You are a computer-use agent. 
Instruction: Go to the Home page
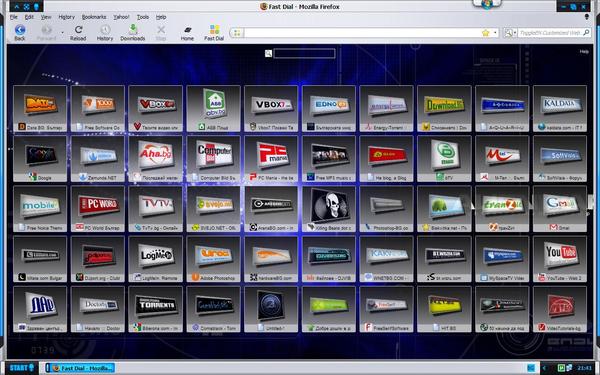point(187,33)
